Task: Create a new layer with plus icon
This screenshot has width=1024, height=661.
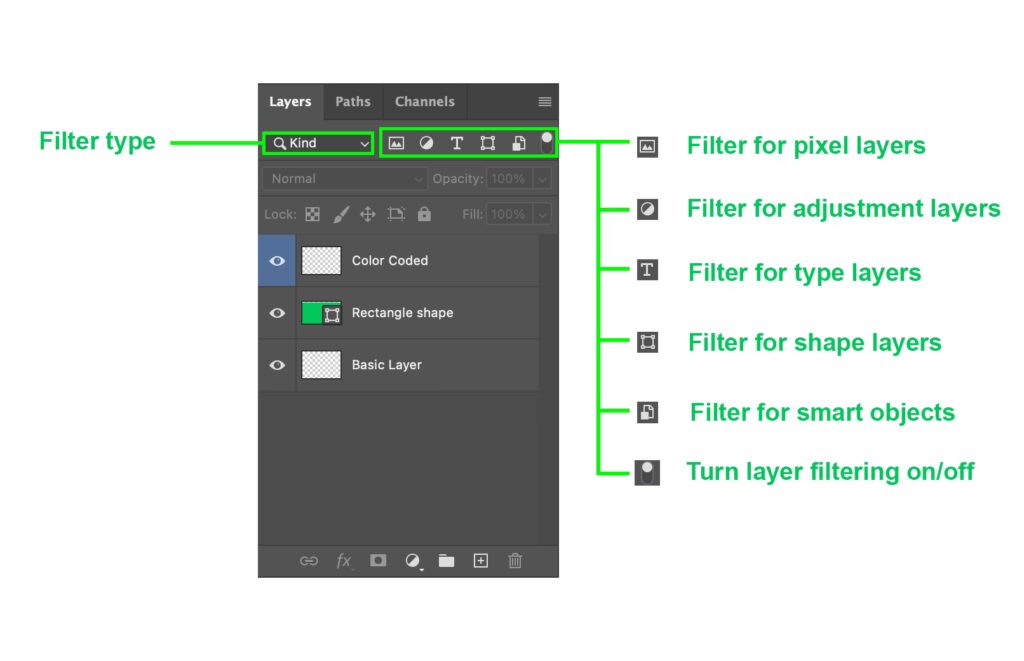Action: tap(481, 561)
